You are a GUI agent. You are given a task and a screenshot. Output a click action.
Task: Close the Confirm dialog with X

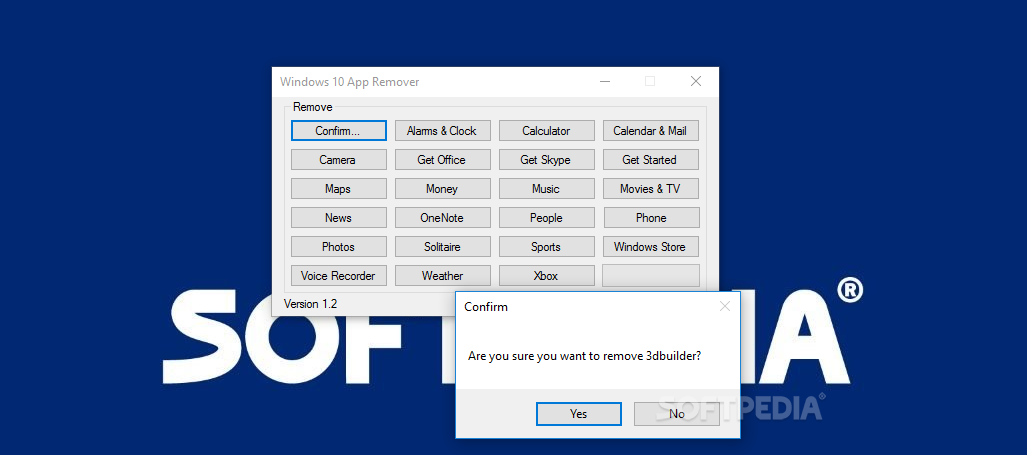724,306
